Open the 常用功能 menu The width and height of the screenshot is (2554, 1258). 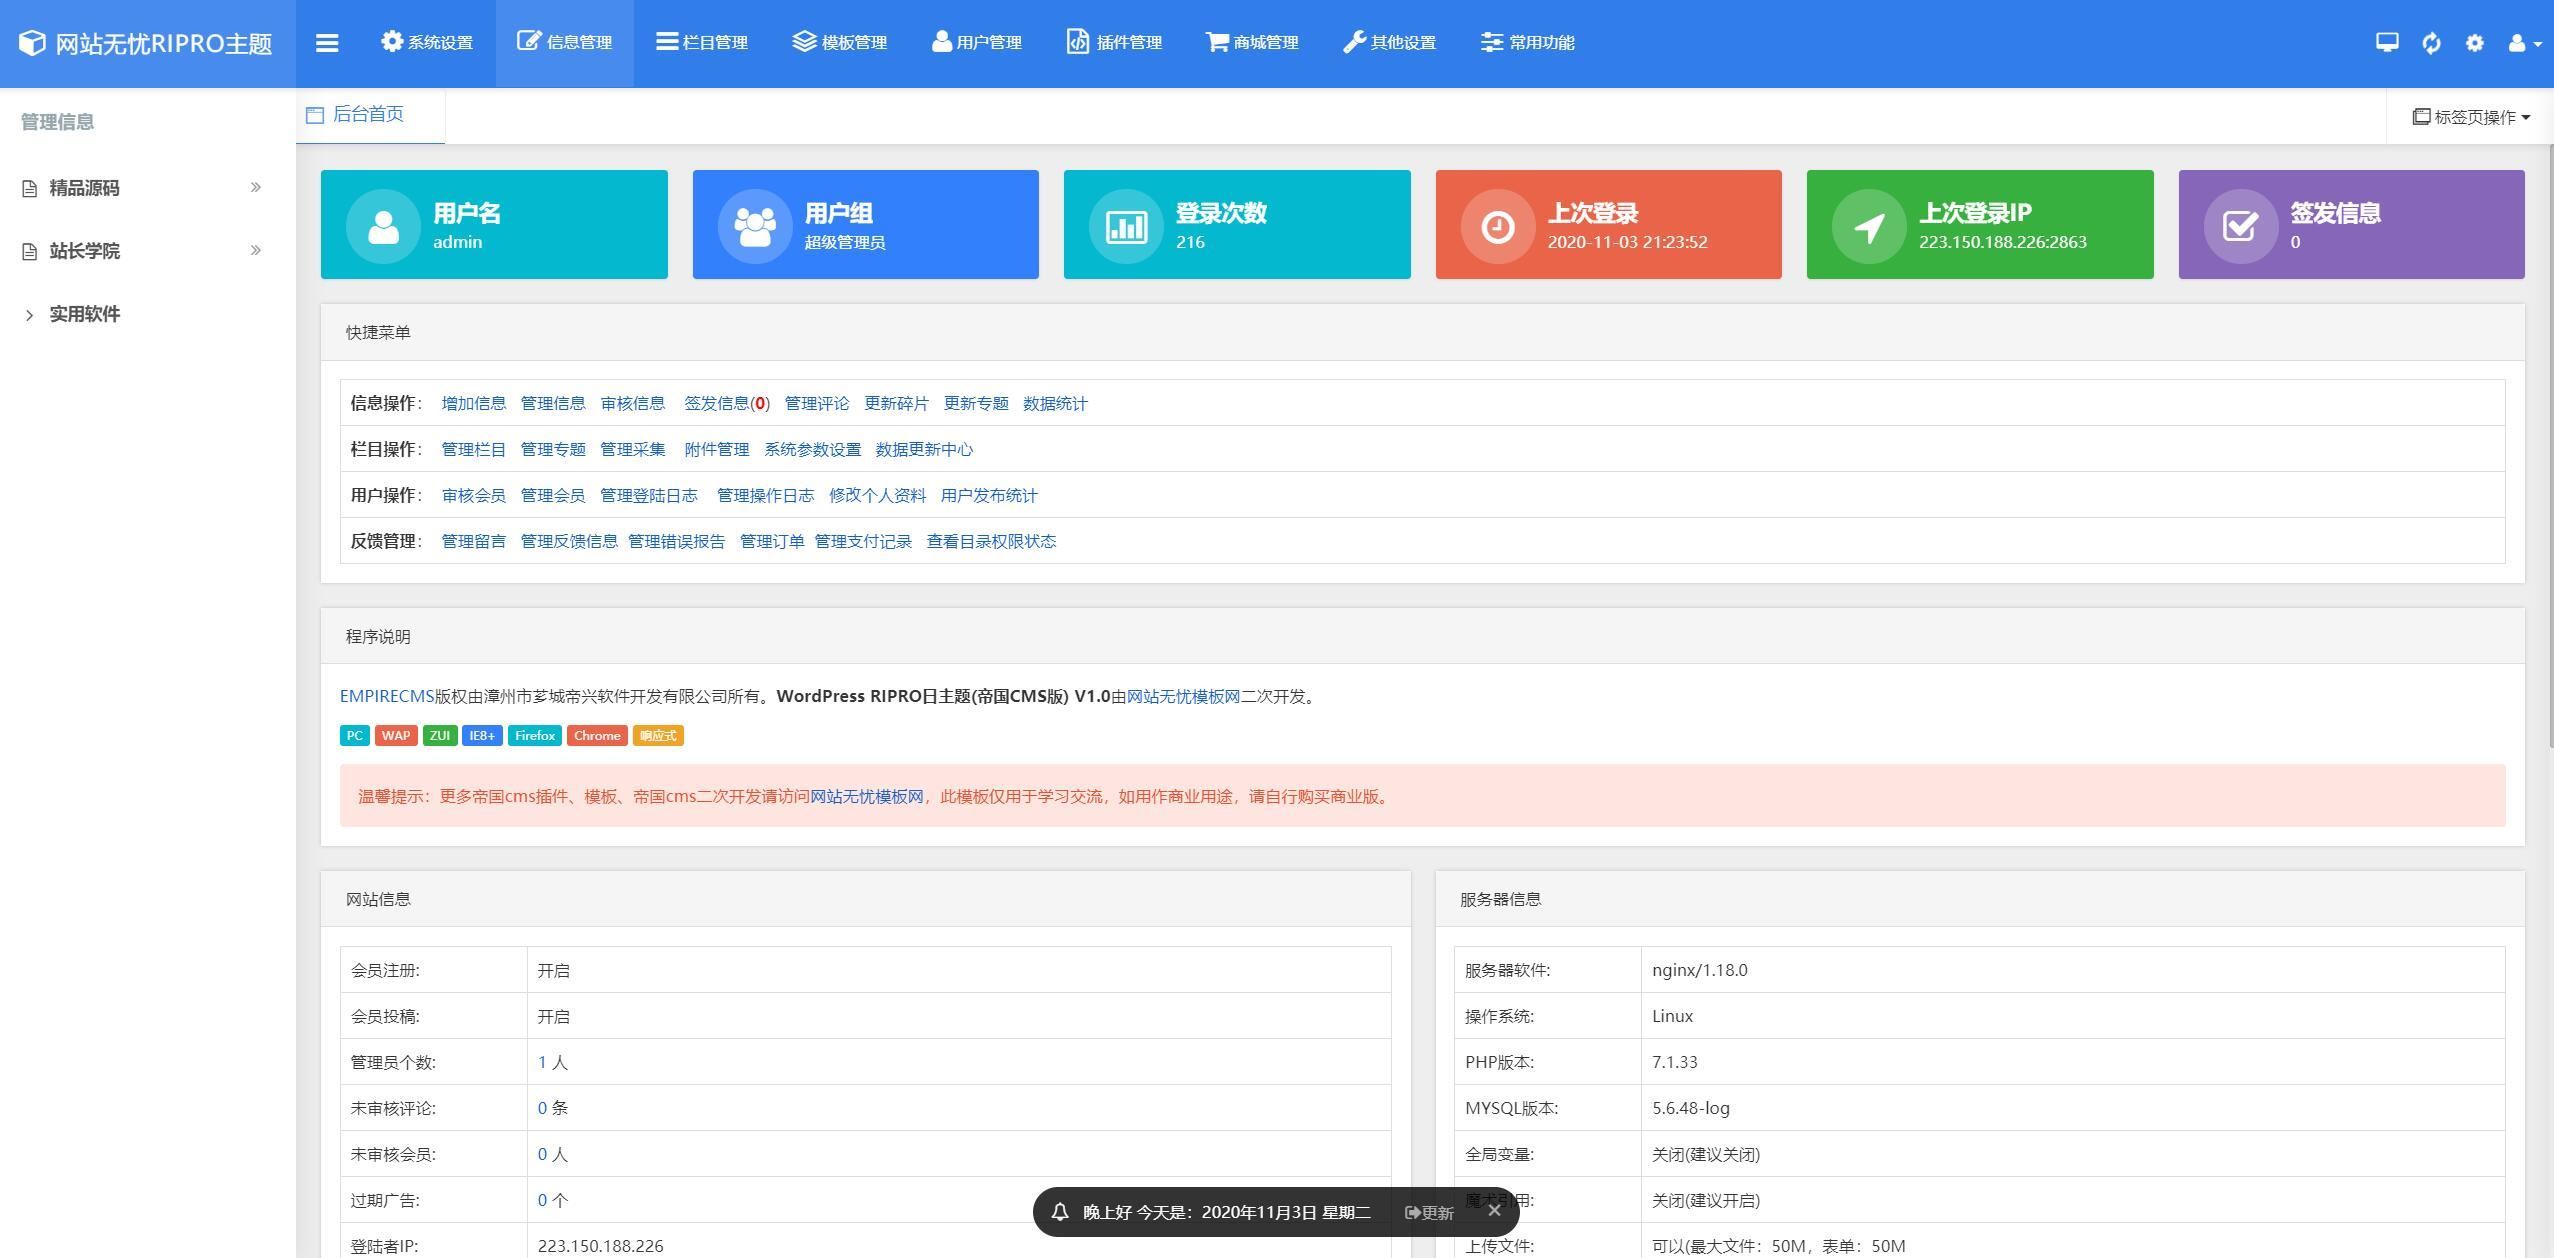point(1528,43)
